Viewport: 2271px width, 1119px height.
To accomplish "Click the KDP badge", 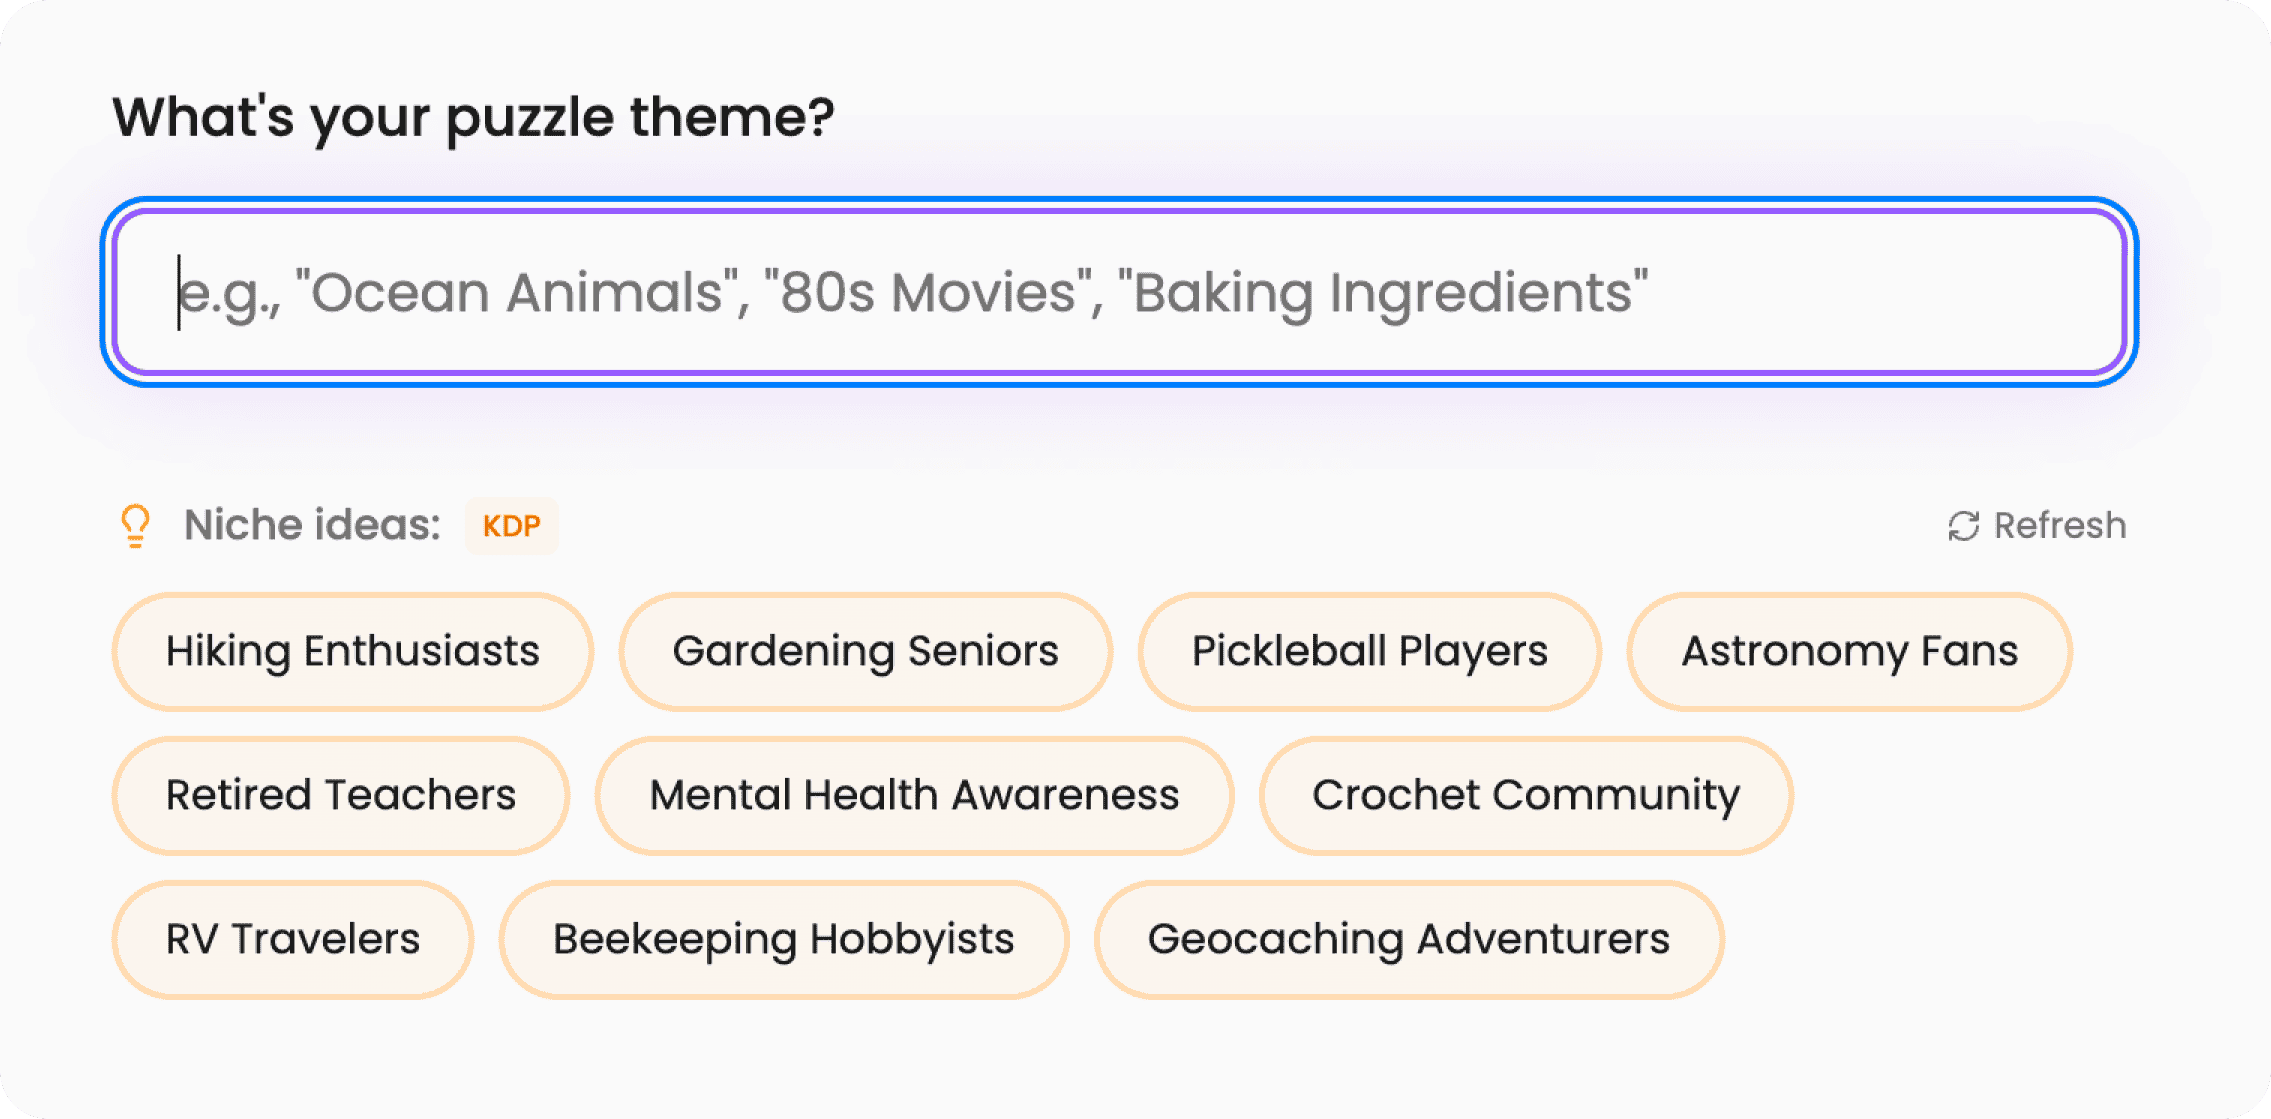I will click(x=511, y=524).
